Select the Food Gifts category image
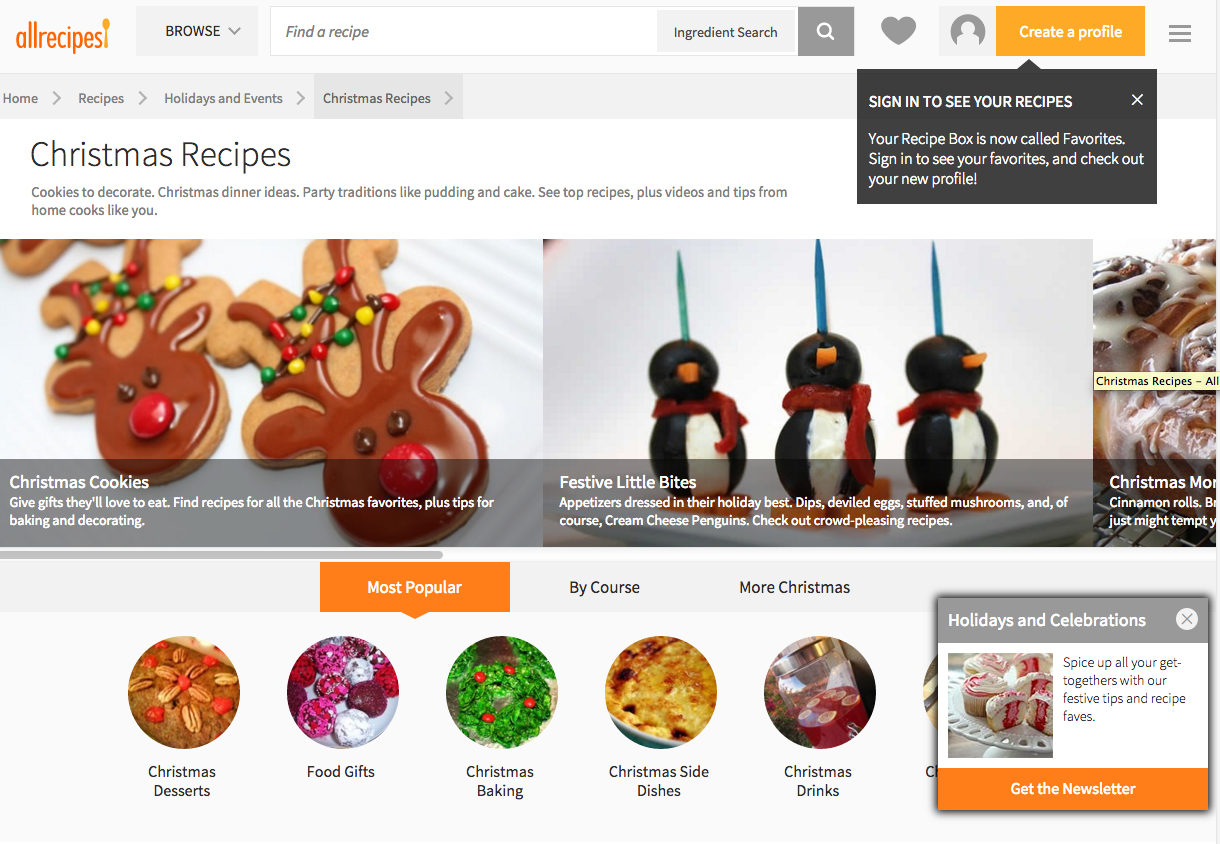Image resolution: width=1220 pixels, height=844 pixels. (x=342, y=692)
